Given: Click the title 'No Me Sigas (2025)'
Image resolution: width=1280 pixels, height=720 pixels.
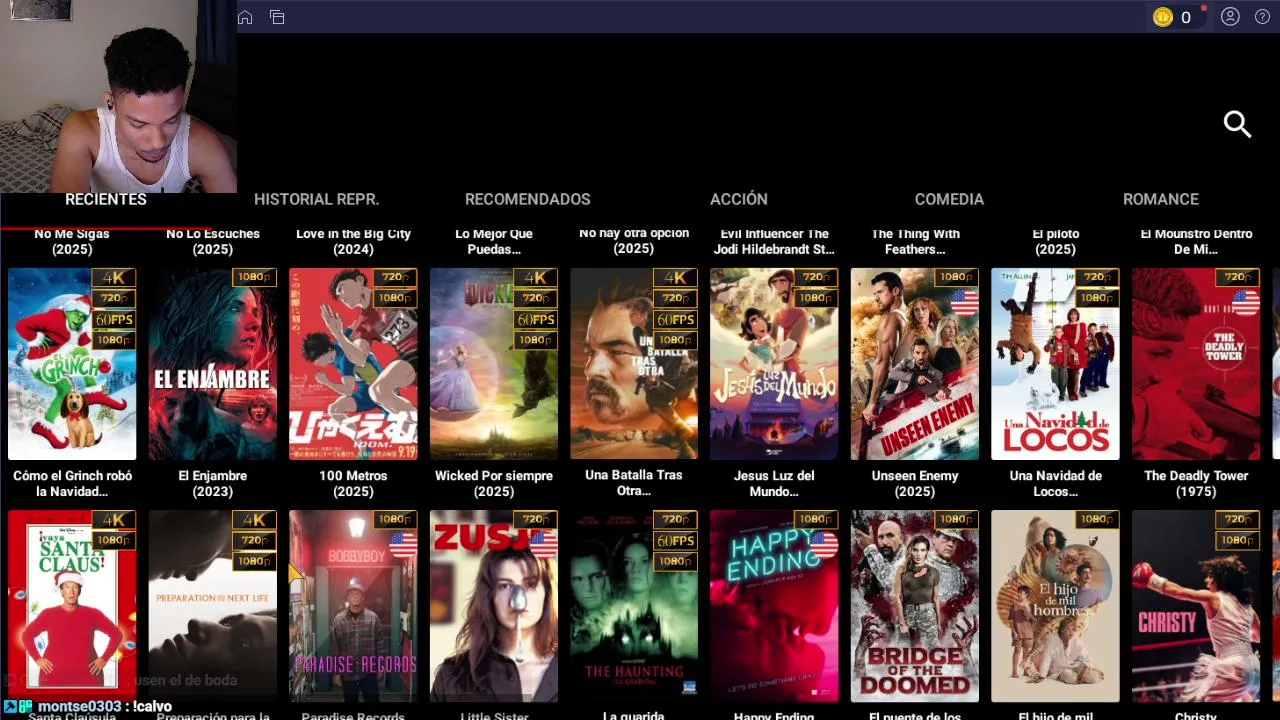Looking at the screenshot, I should tap(72, 241).
